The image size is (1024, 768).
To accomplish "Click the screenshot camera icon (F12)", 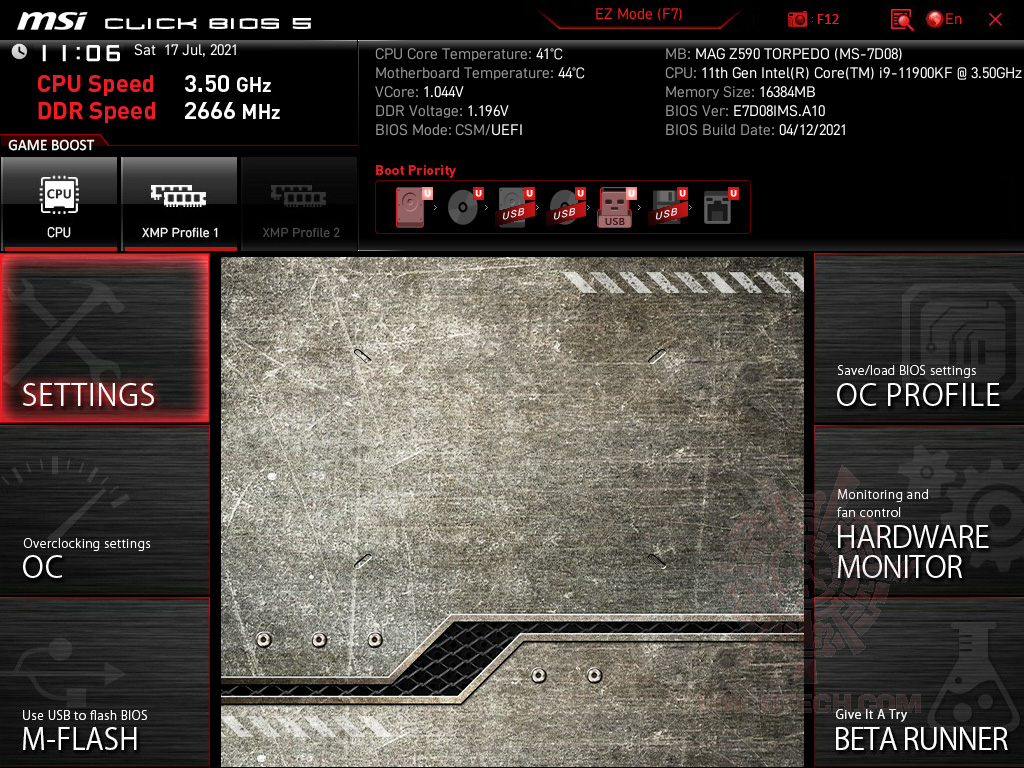I will (x=798, y=19).
